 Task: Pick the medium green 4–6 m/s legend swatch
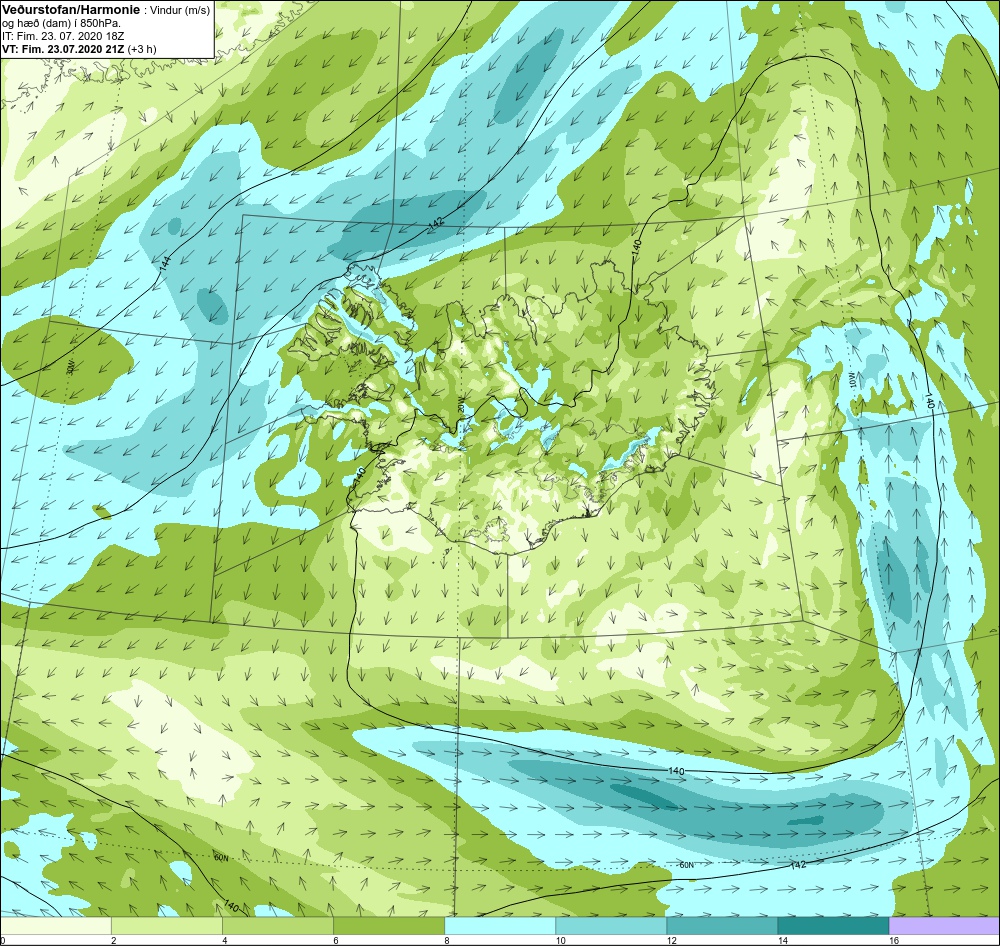(278, 926)
